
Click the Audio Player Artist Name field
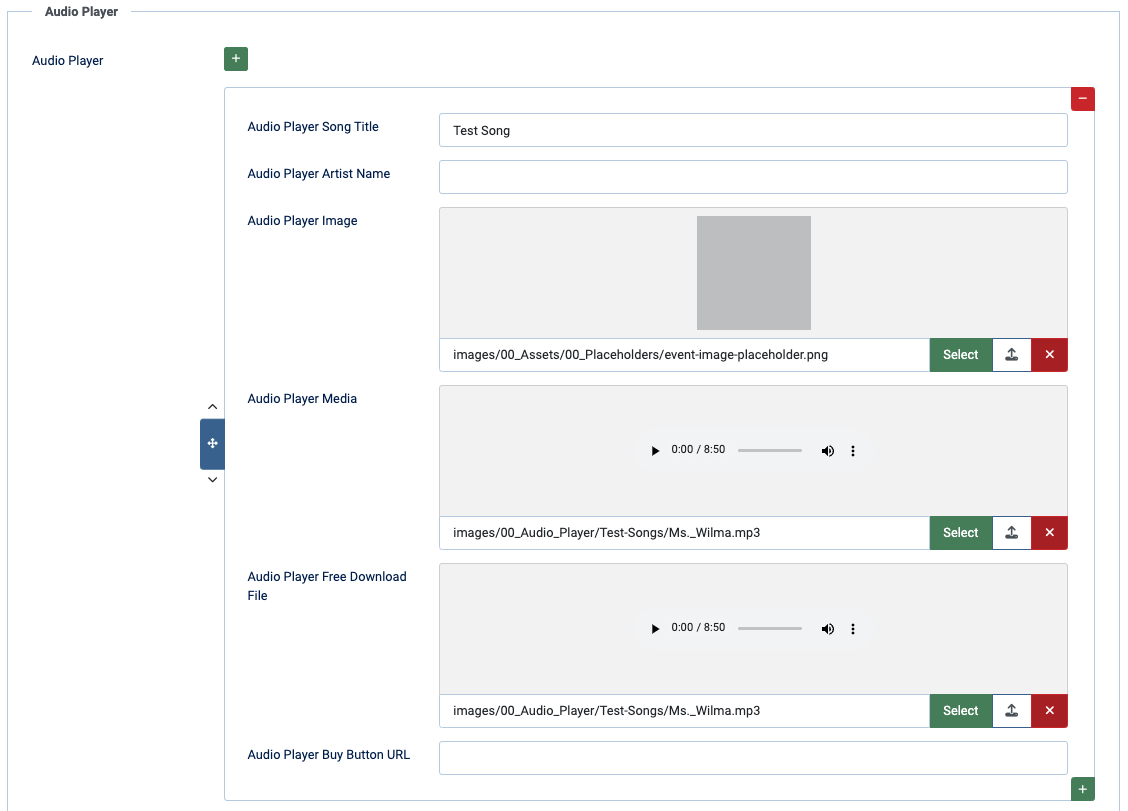pos(752,177)
